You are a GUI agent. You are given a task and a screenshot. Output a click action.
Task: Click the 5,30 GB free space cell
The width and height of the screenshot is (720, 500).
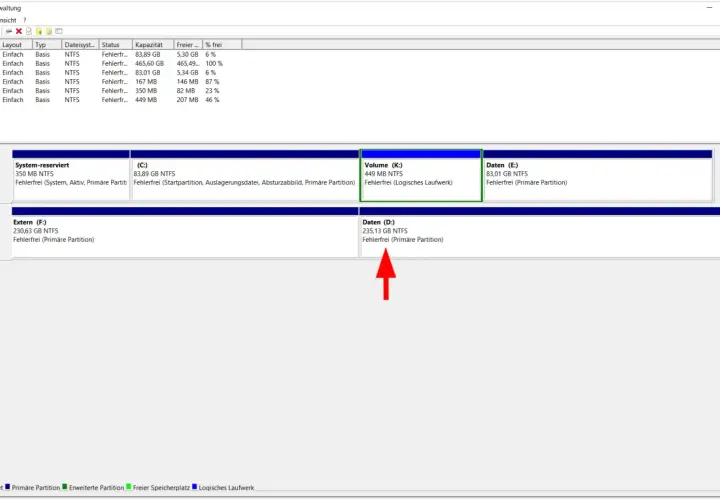tap(187, 54)
